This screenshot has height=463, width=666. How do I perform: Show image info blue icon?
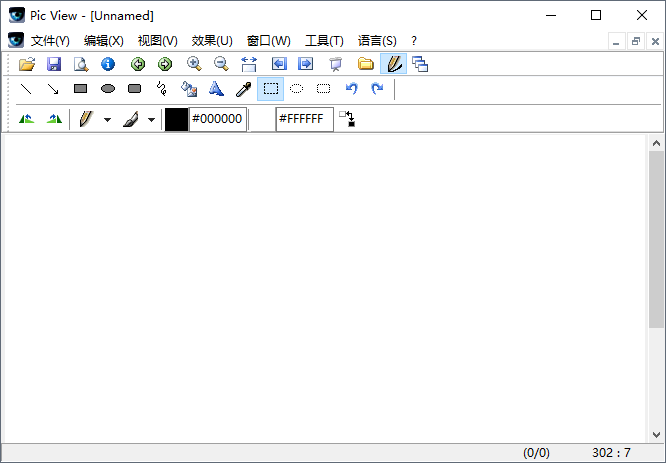click(108, 64)
